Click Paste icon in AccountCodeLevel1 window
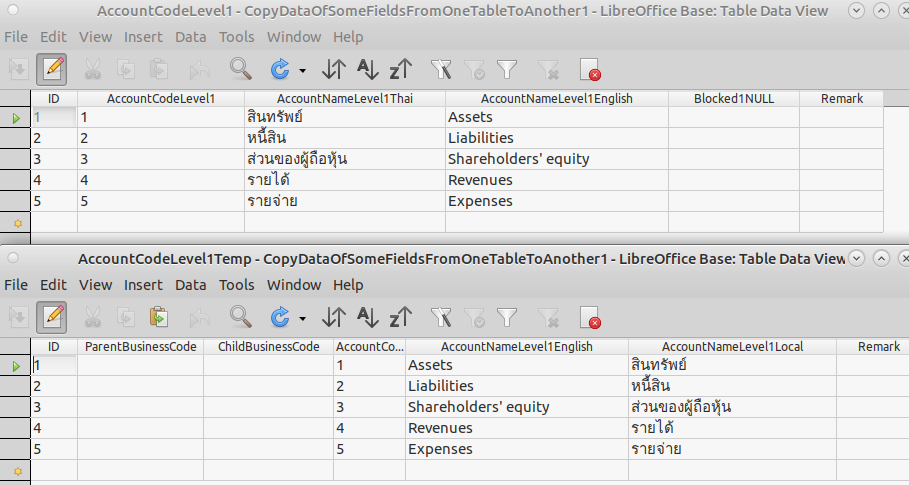The image size is (909, 485). (x=159, y=70)
